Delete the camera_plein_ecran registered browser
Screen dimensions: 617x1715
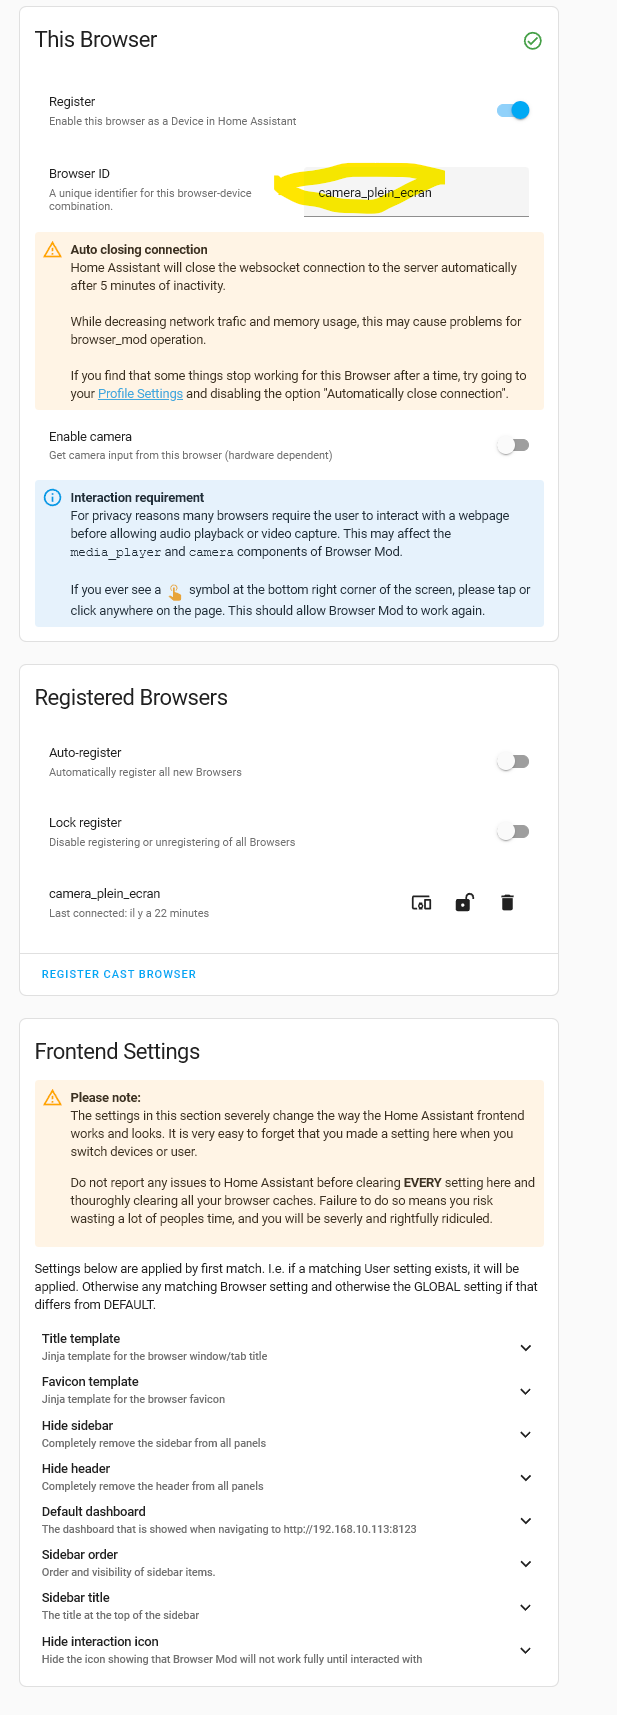(507, 903)
